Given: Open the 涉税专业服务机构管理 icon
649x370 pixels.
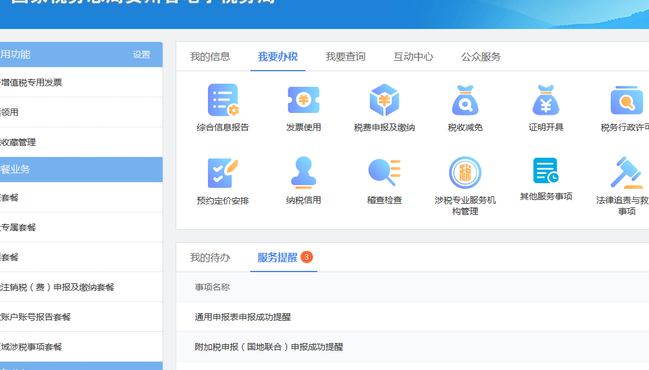Looking at the screenshot, I should tap(465, 173).
